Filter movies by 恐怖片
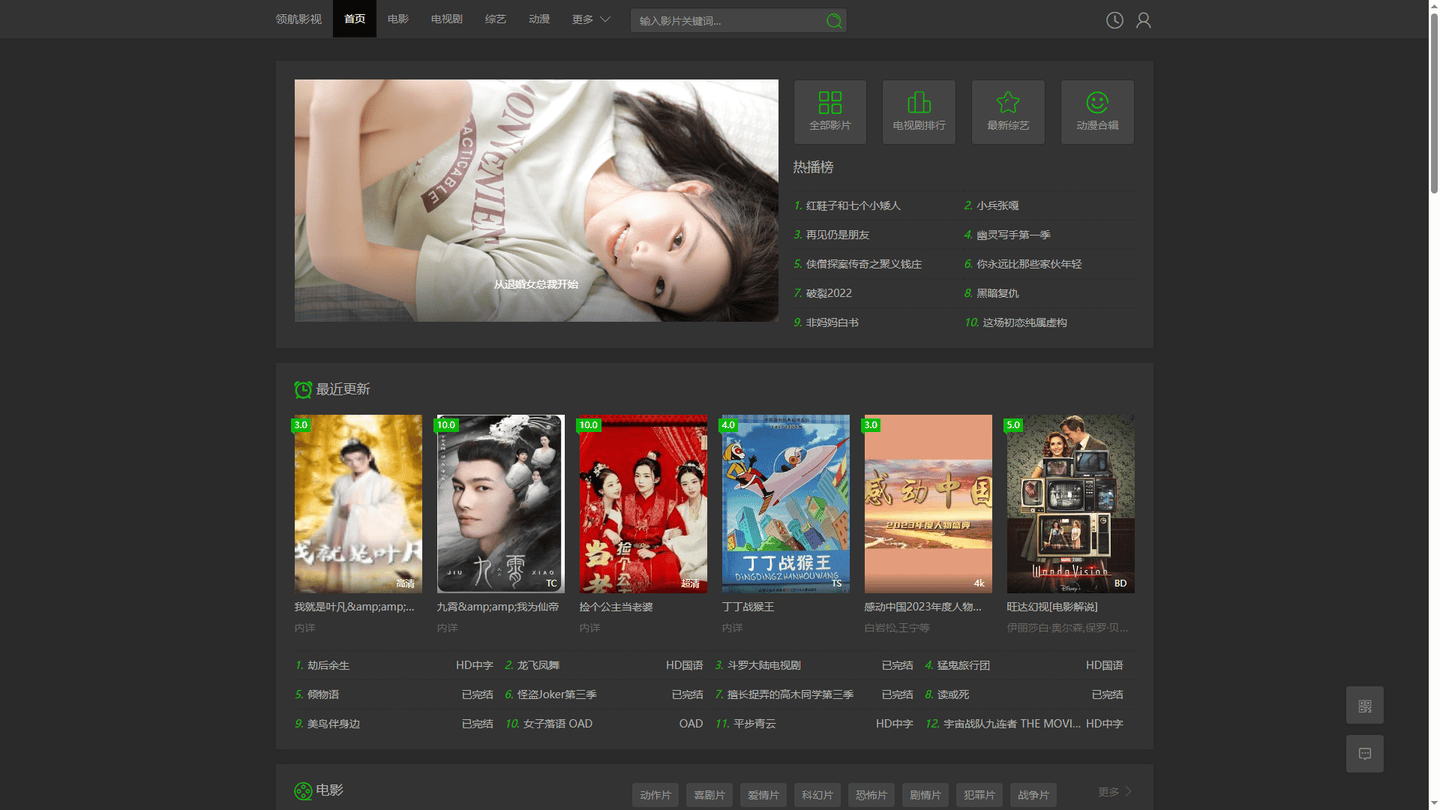Image resolution: width=1440 pixels, height=810 pixels. pos(871,795)
